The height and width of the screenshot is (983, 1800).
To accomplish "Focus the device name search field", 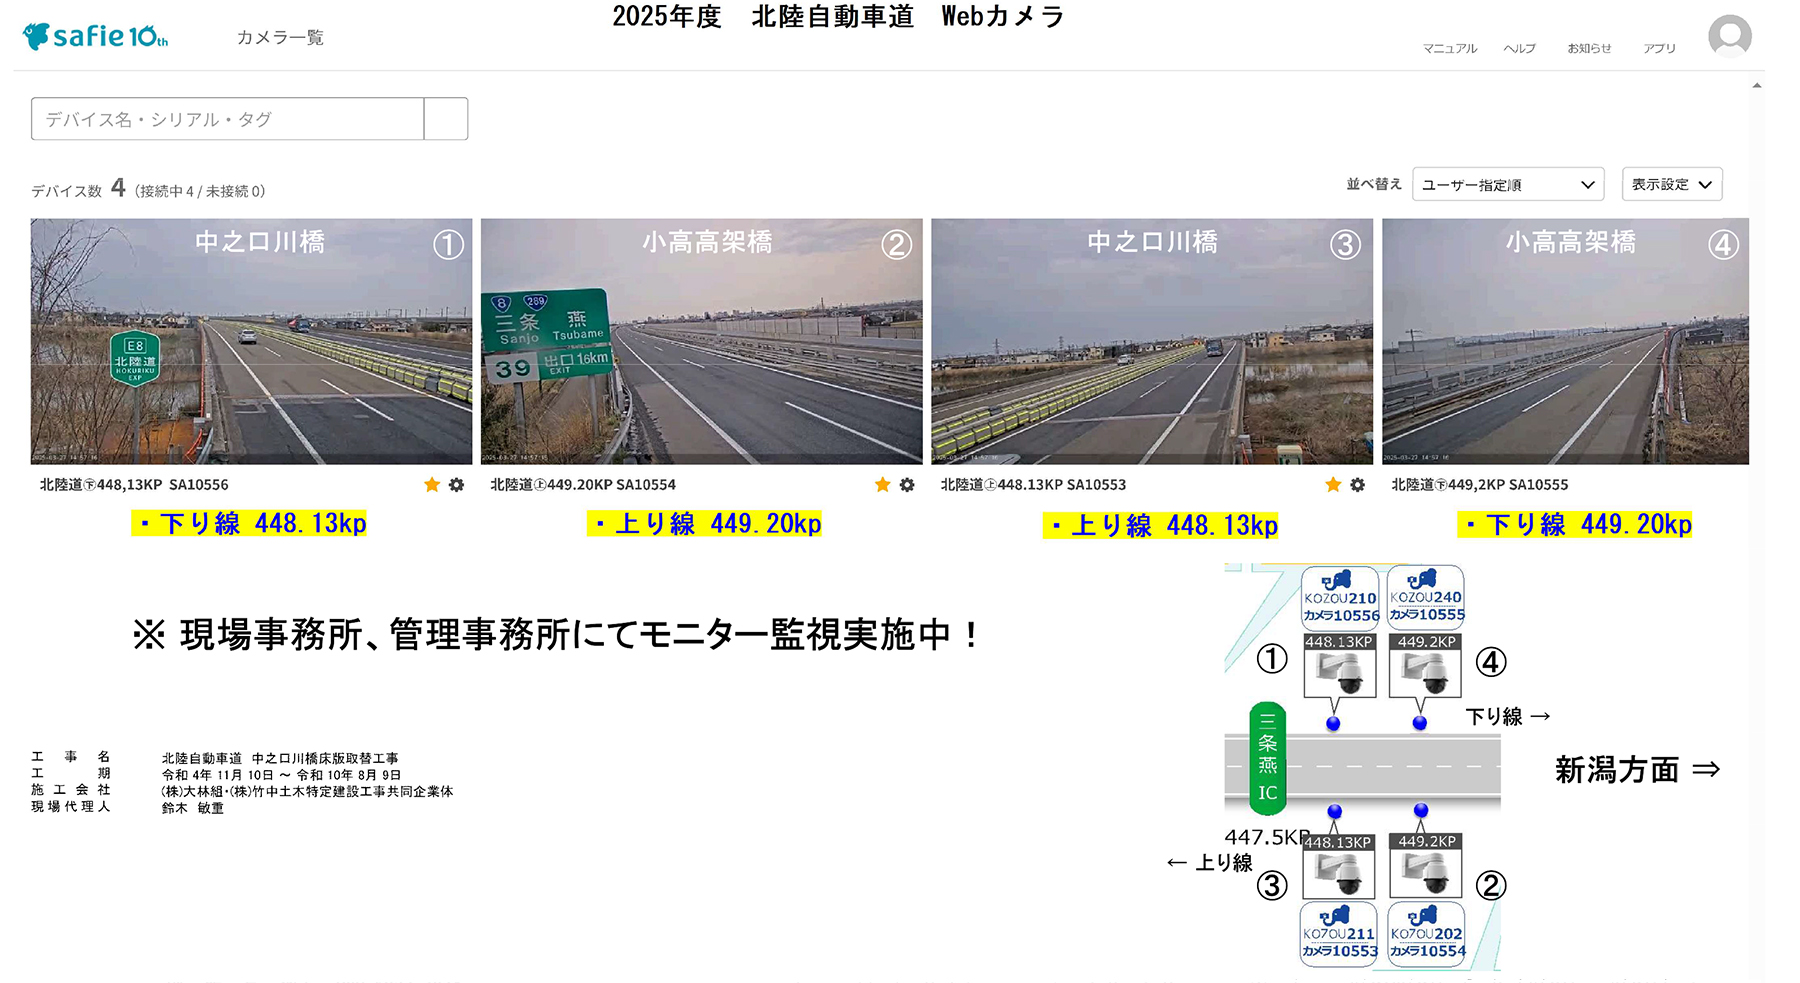I will [x=227, y=119].
